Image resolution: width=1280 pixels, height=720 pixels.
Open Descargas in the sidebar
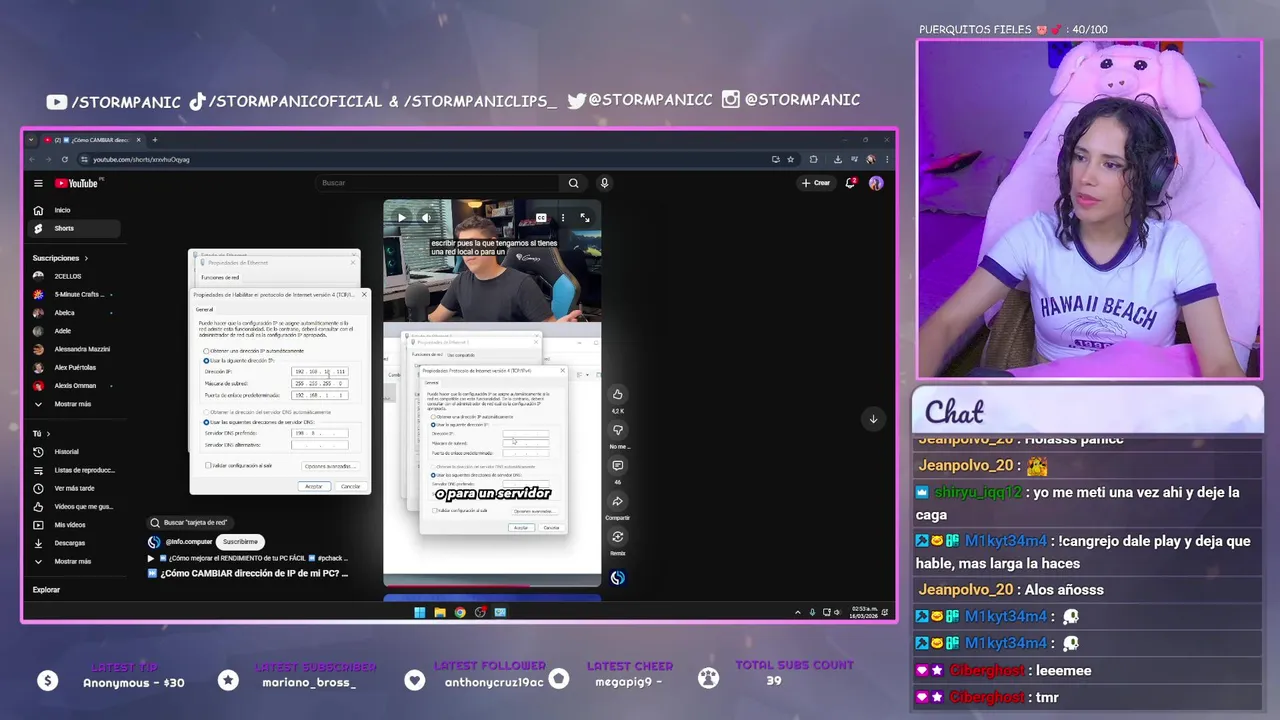pyautogui.click(x=76, y=543)
